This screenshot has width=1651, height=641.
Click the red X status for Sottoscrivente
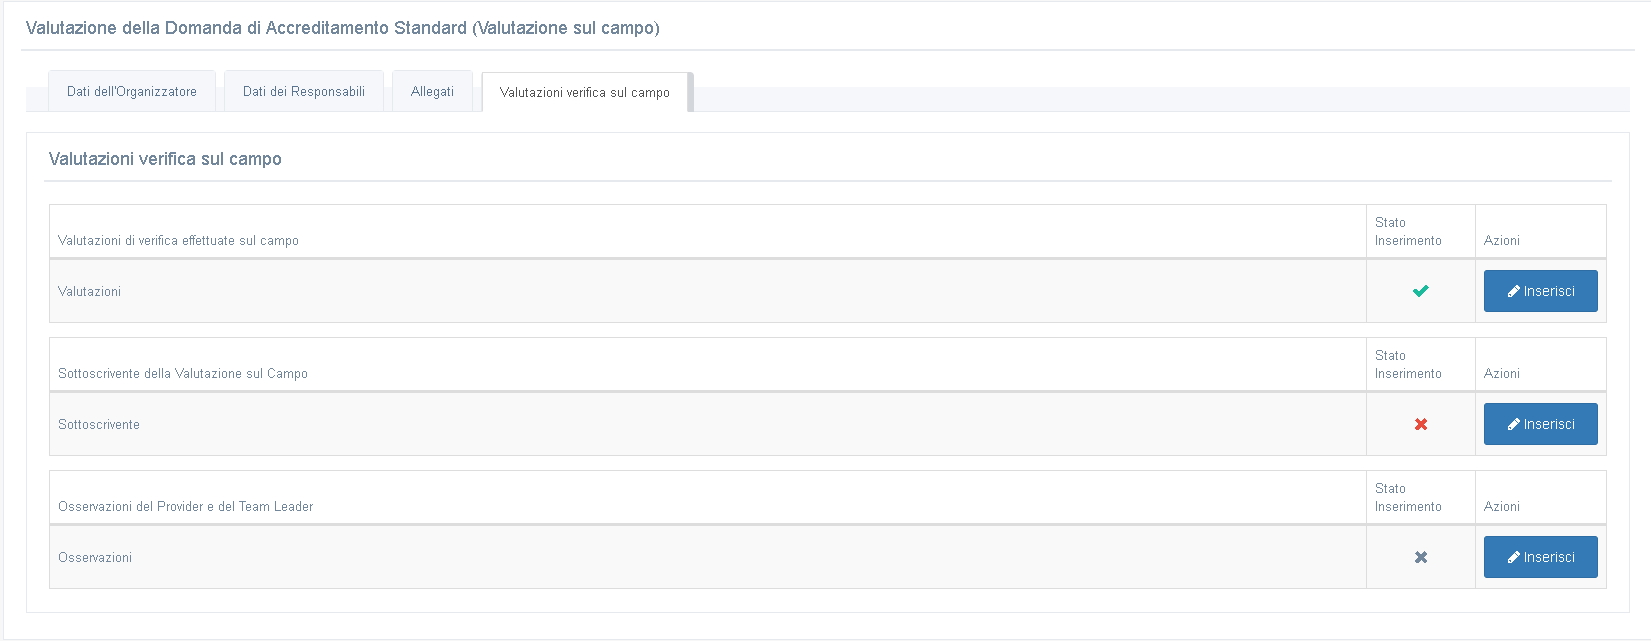[x=1420, y=424]
